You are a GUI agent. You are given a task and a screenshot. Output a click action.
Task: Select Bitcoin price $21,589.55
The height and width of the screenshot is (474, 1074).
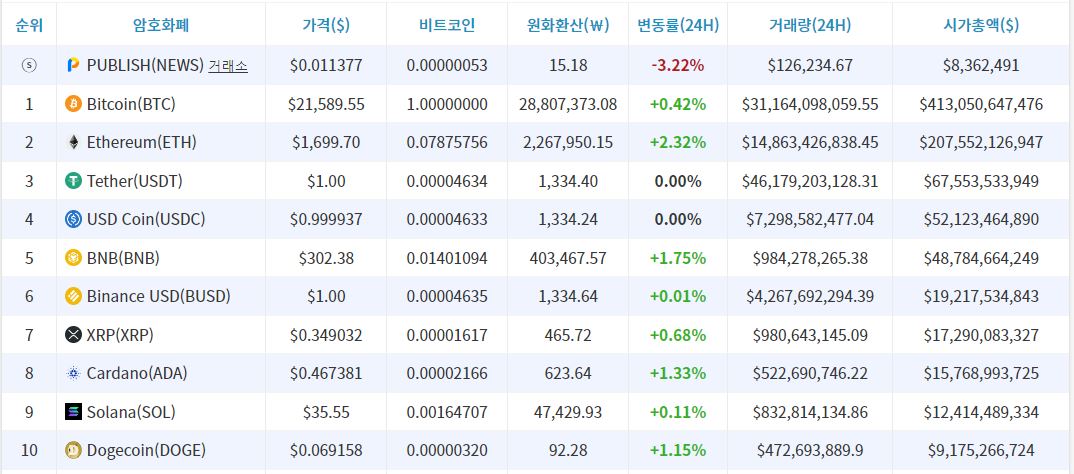[x=326, y=104]
